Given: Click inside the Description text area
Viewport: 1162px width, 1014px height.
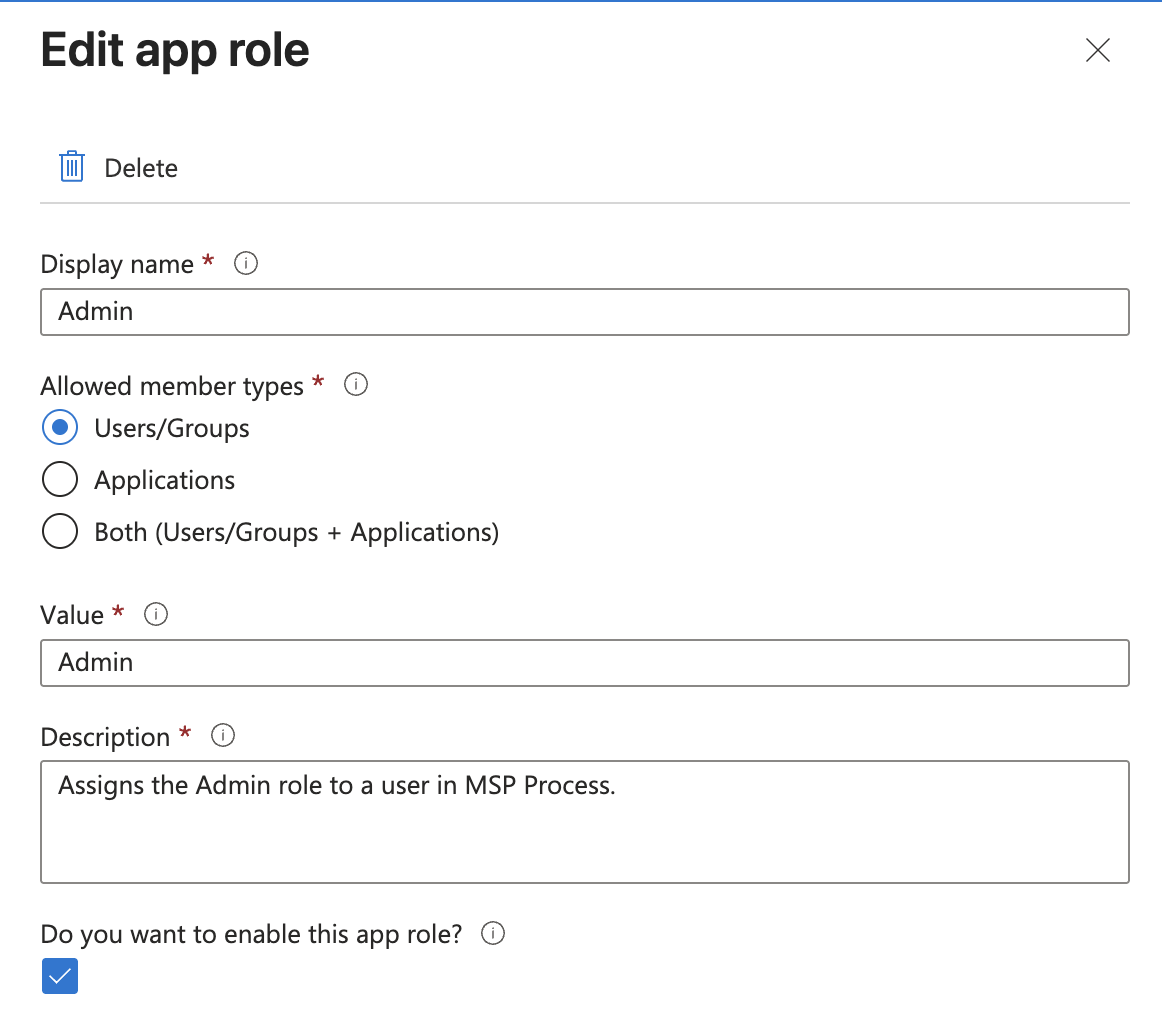Looking at the screenshot, I should pos(584,822).
